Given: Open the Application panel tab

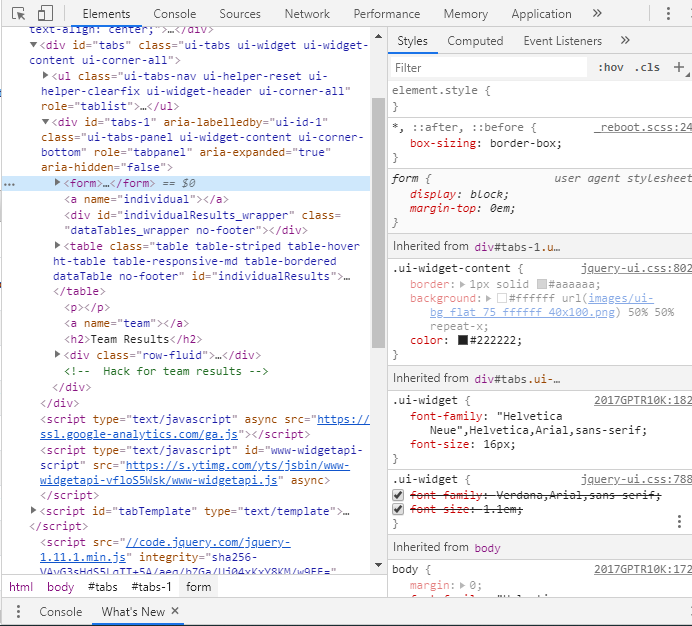Looking at the screenshot, I should pos(542,14).
